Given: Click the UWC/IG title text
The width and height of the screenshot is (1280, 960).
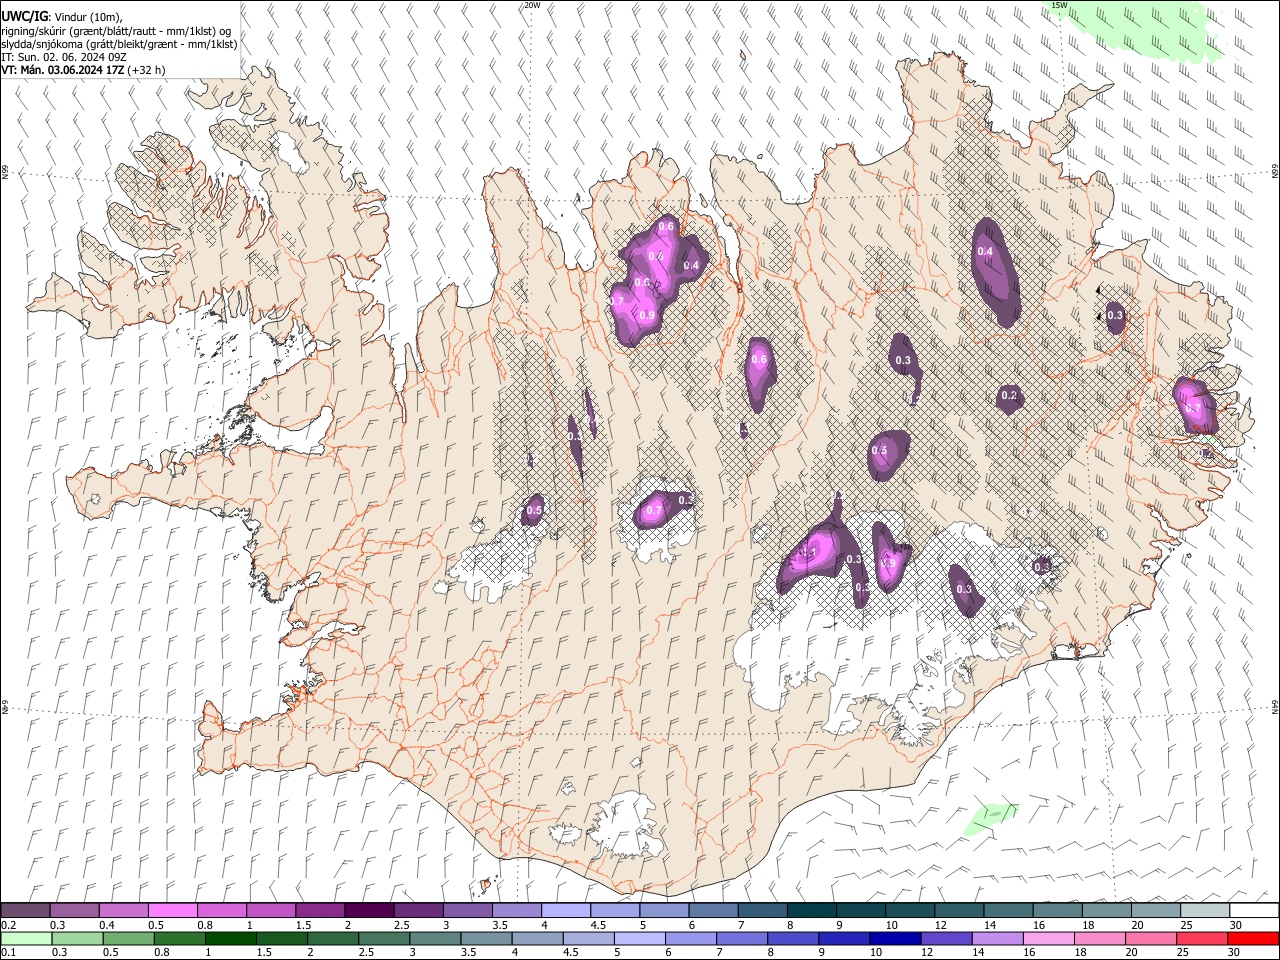Looking at the screenshot, I should pyautogui.click(x=24, y=16).
